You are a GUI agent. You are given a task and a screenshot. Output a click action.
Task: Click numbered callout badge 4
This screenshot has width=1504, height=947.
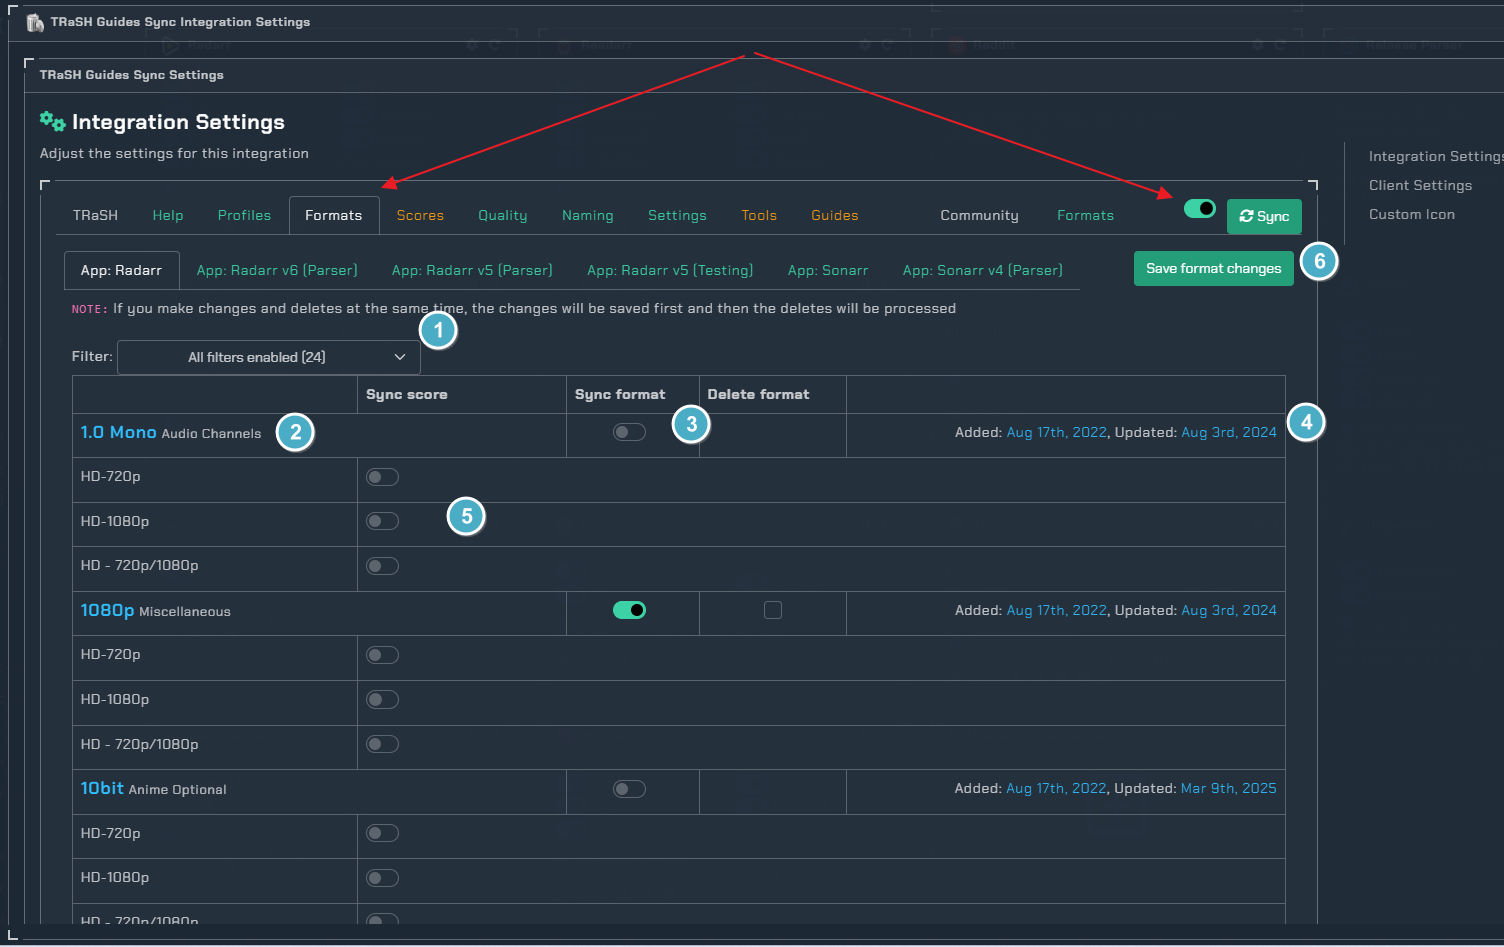point(1306,422)
